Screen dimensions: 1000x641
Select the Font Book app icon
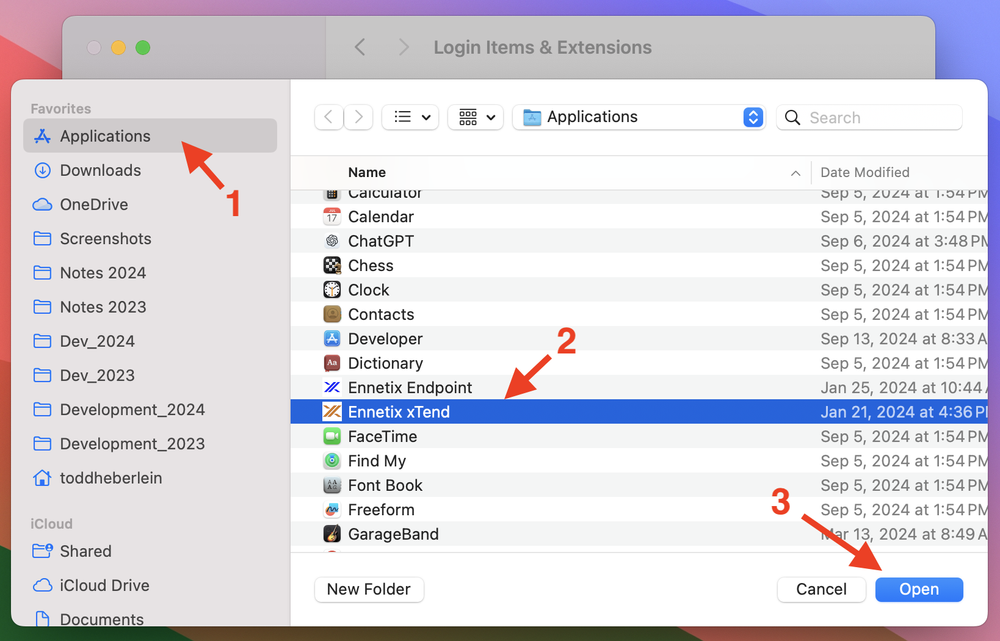click(332, 485)
